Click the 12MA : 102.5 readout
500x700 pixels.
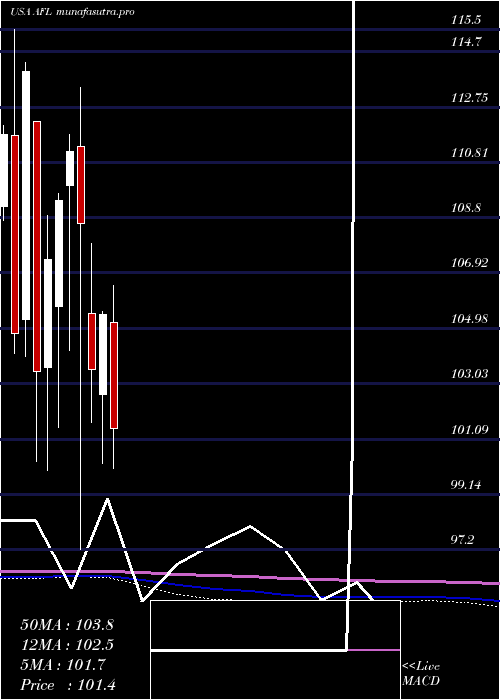67,645
